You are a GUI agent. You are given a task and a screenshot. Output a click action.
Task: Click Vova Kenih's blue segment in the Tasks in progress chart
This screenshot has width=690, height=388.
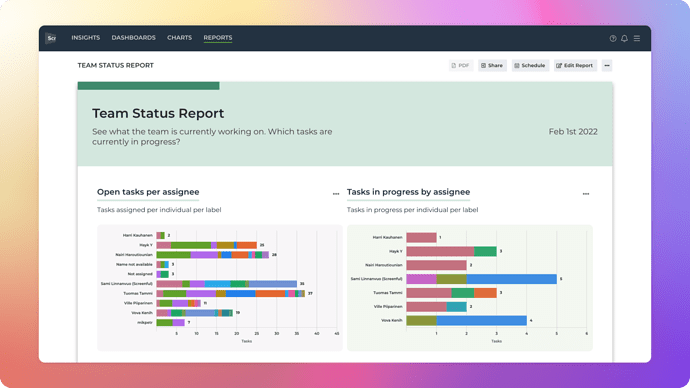(481, 320)
